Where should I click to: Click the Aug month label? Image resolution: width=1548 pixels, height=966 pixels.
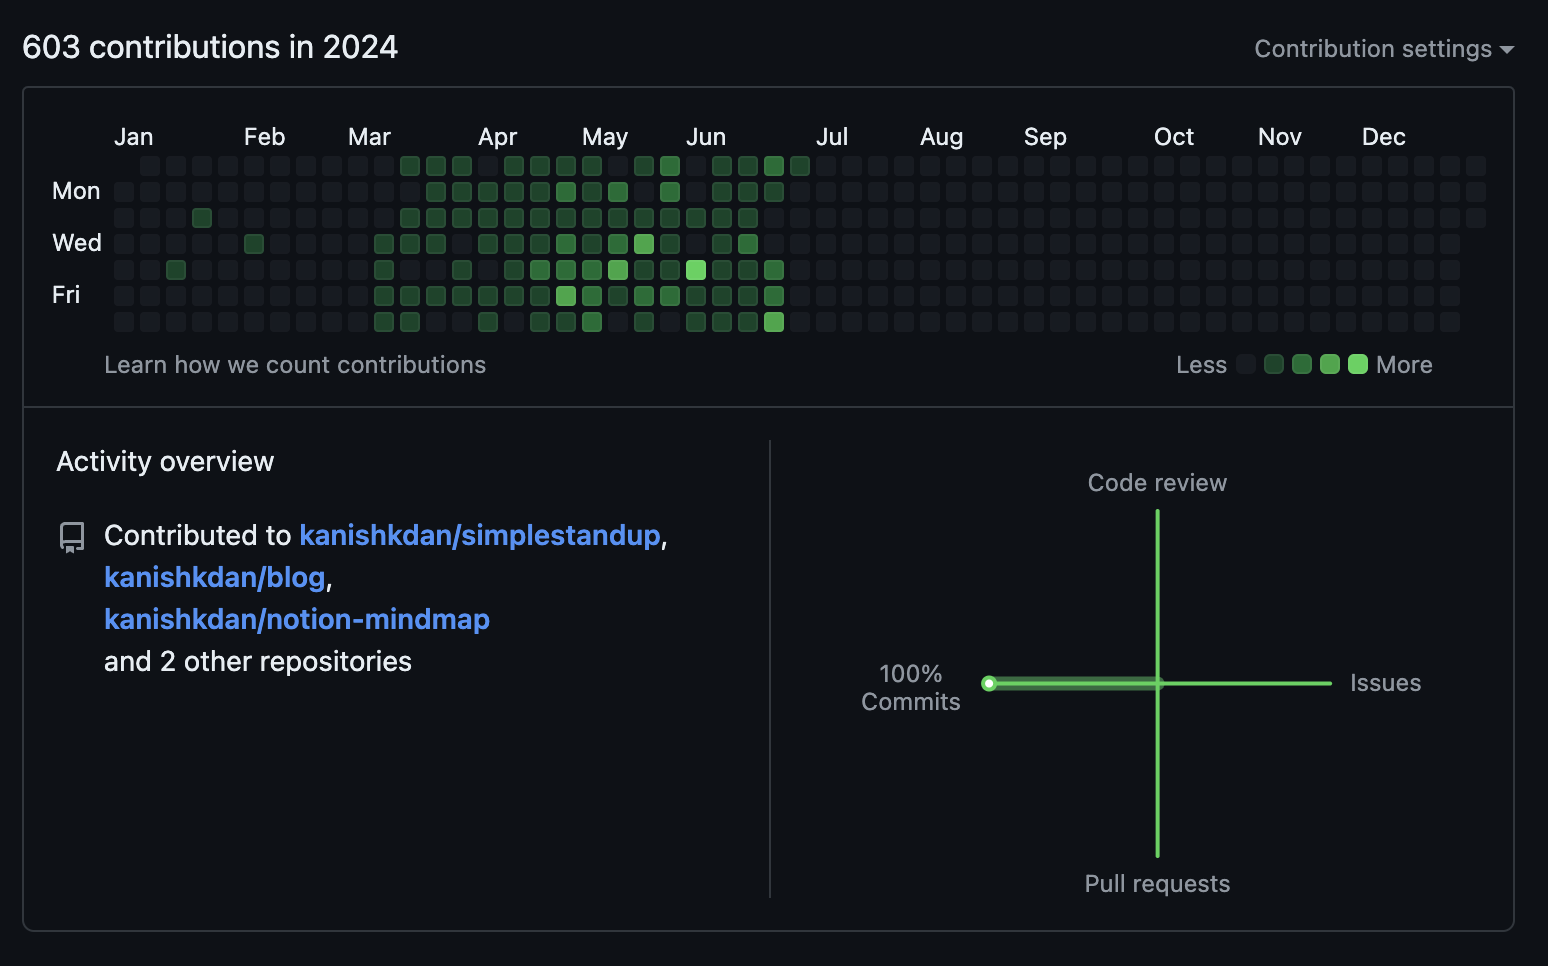[941, 137]
